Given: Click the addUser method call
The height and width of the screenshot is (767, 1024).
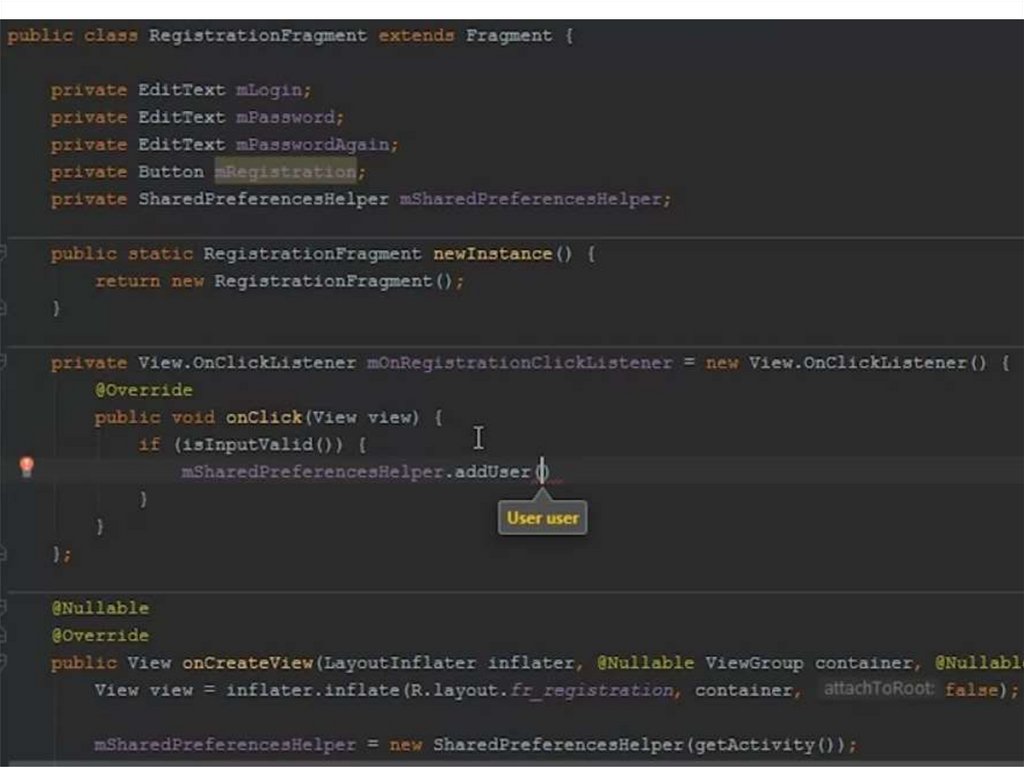Looking at the screenshot, I should click(x=492, y=471).
